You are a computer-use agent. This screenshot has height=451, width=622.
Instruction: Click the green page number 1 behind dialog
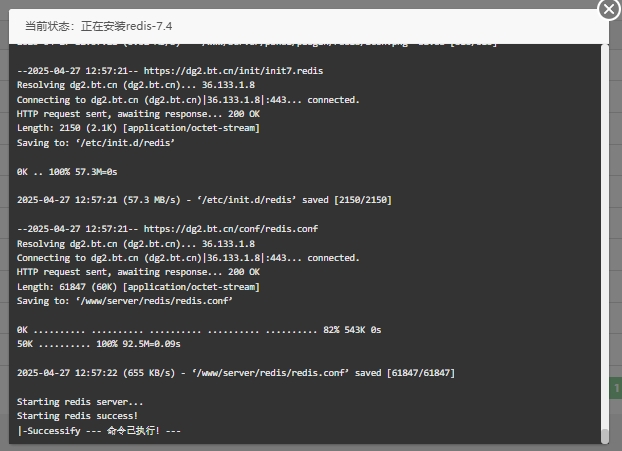point(616,388)
